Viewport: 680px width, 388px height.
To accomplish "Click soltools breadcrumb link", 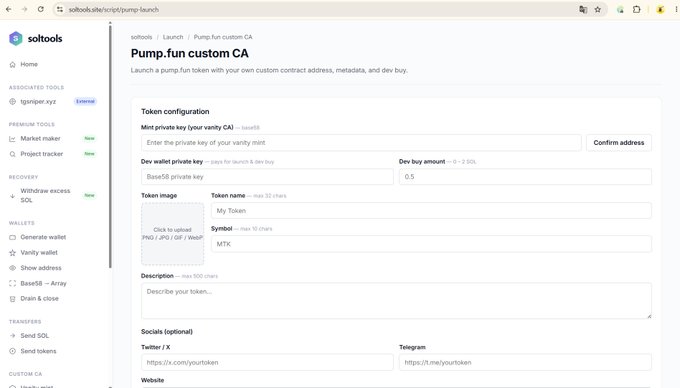I will (x=141, y=37).
